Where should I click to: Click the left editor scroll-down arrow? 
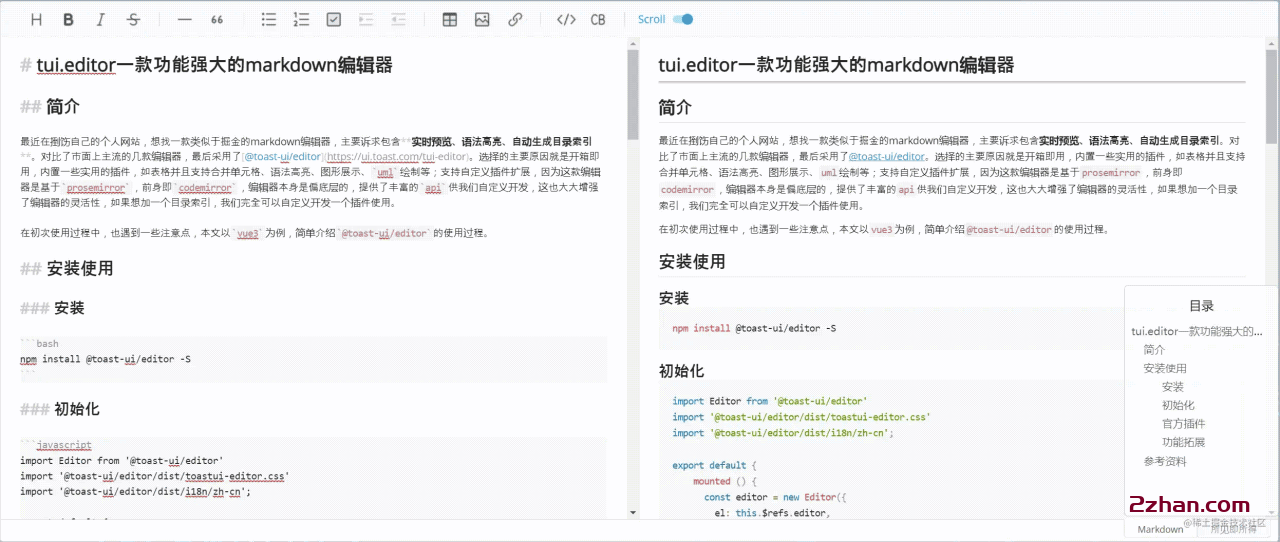pyautogui.click(x=632, y=512)
